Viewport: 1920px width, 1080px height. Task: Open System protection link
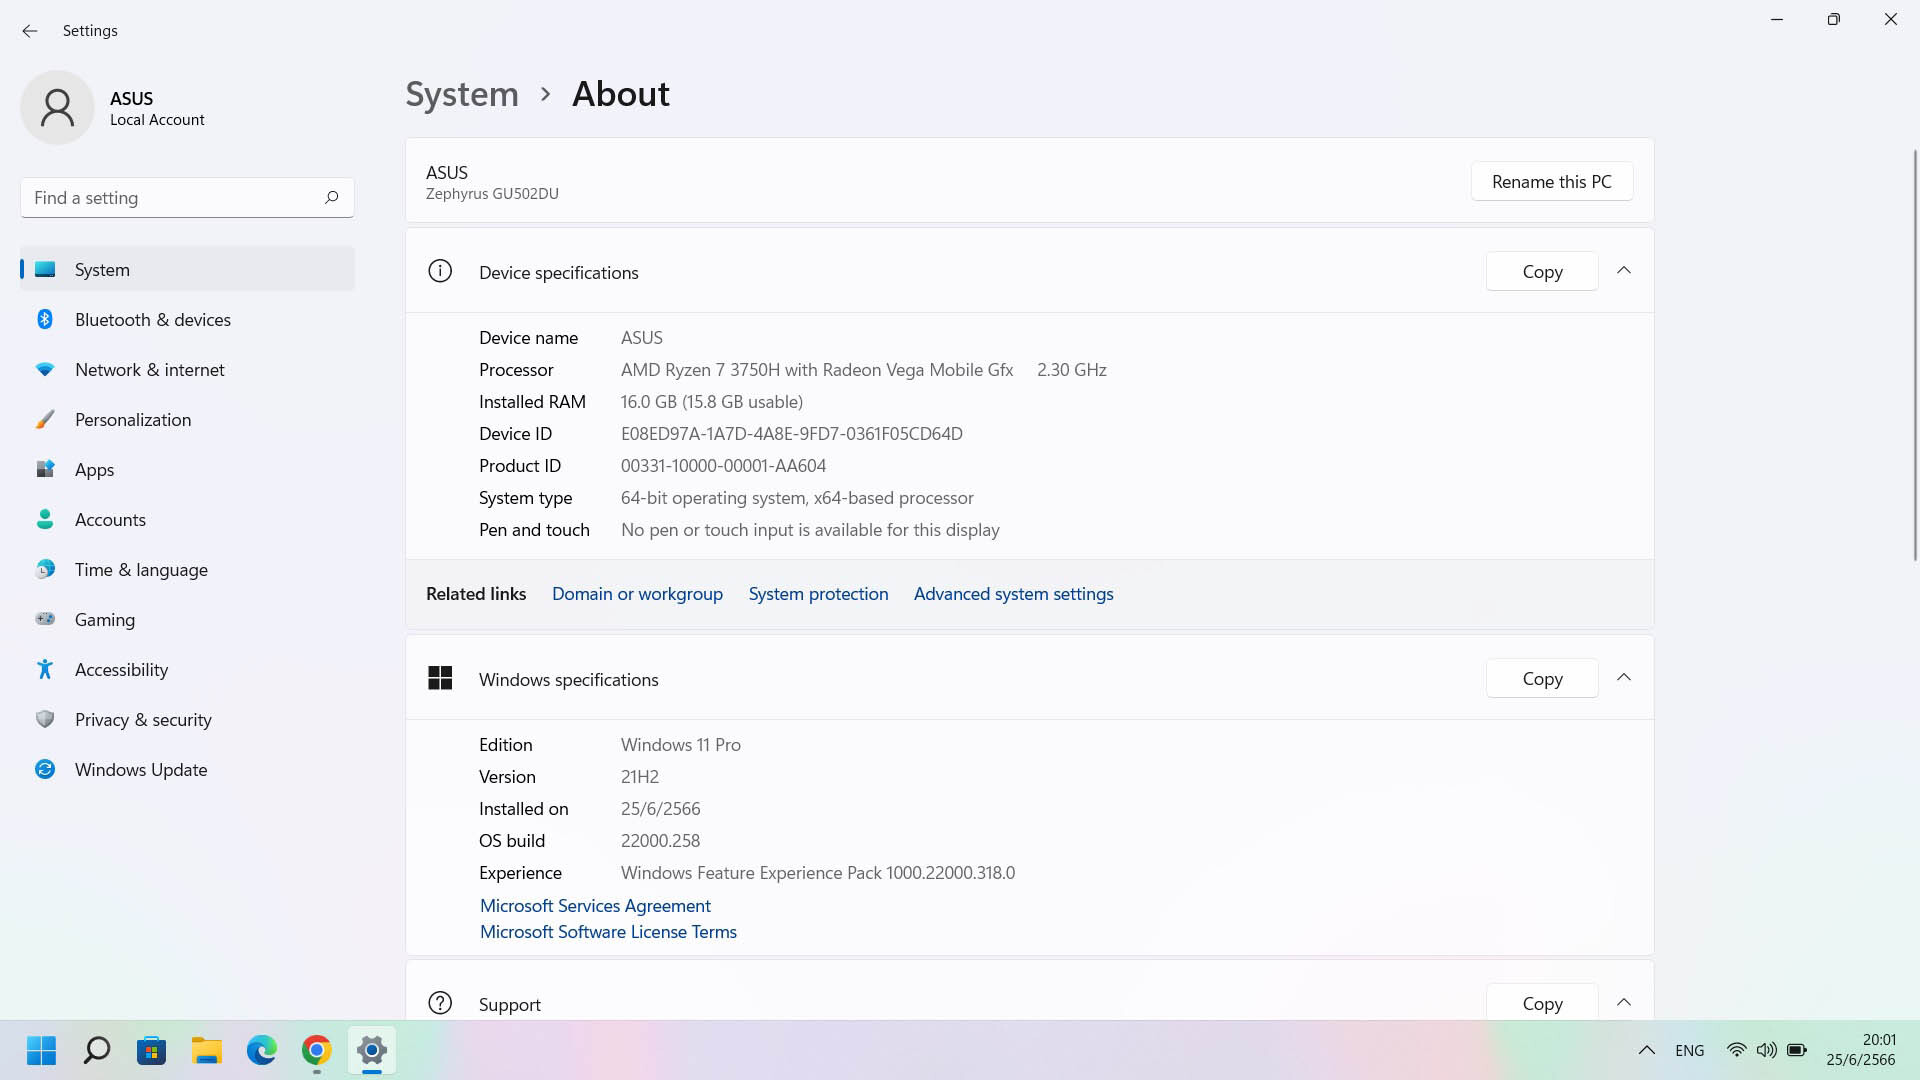pos(818,593)
